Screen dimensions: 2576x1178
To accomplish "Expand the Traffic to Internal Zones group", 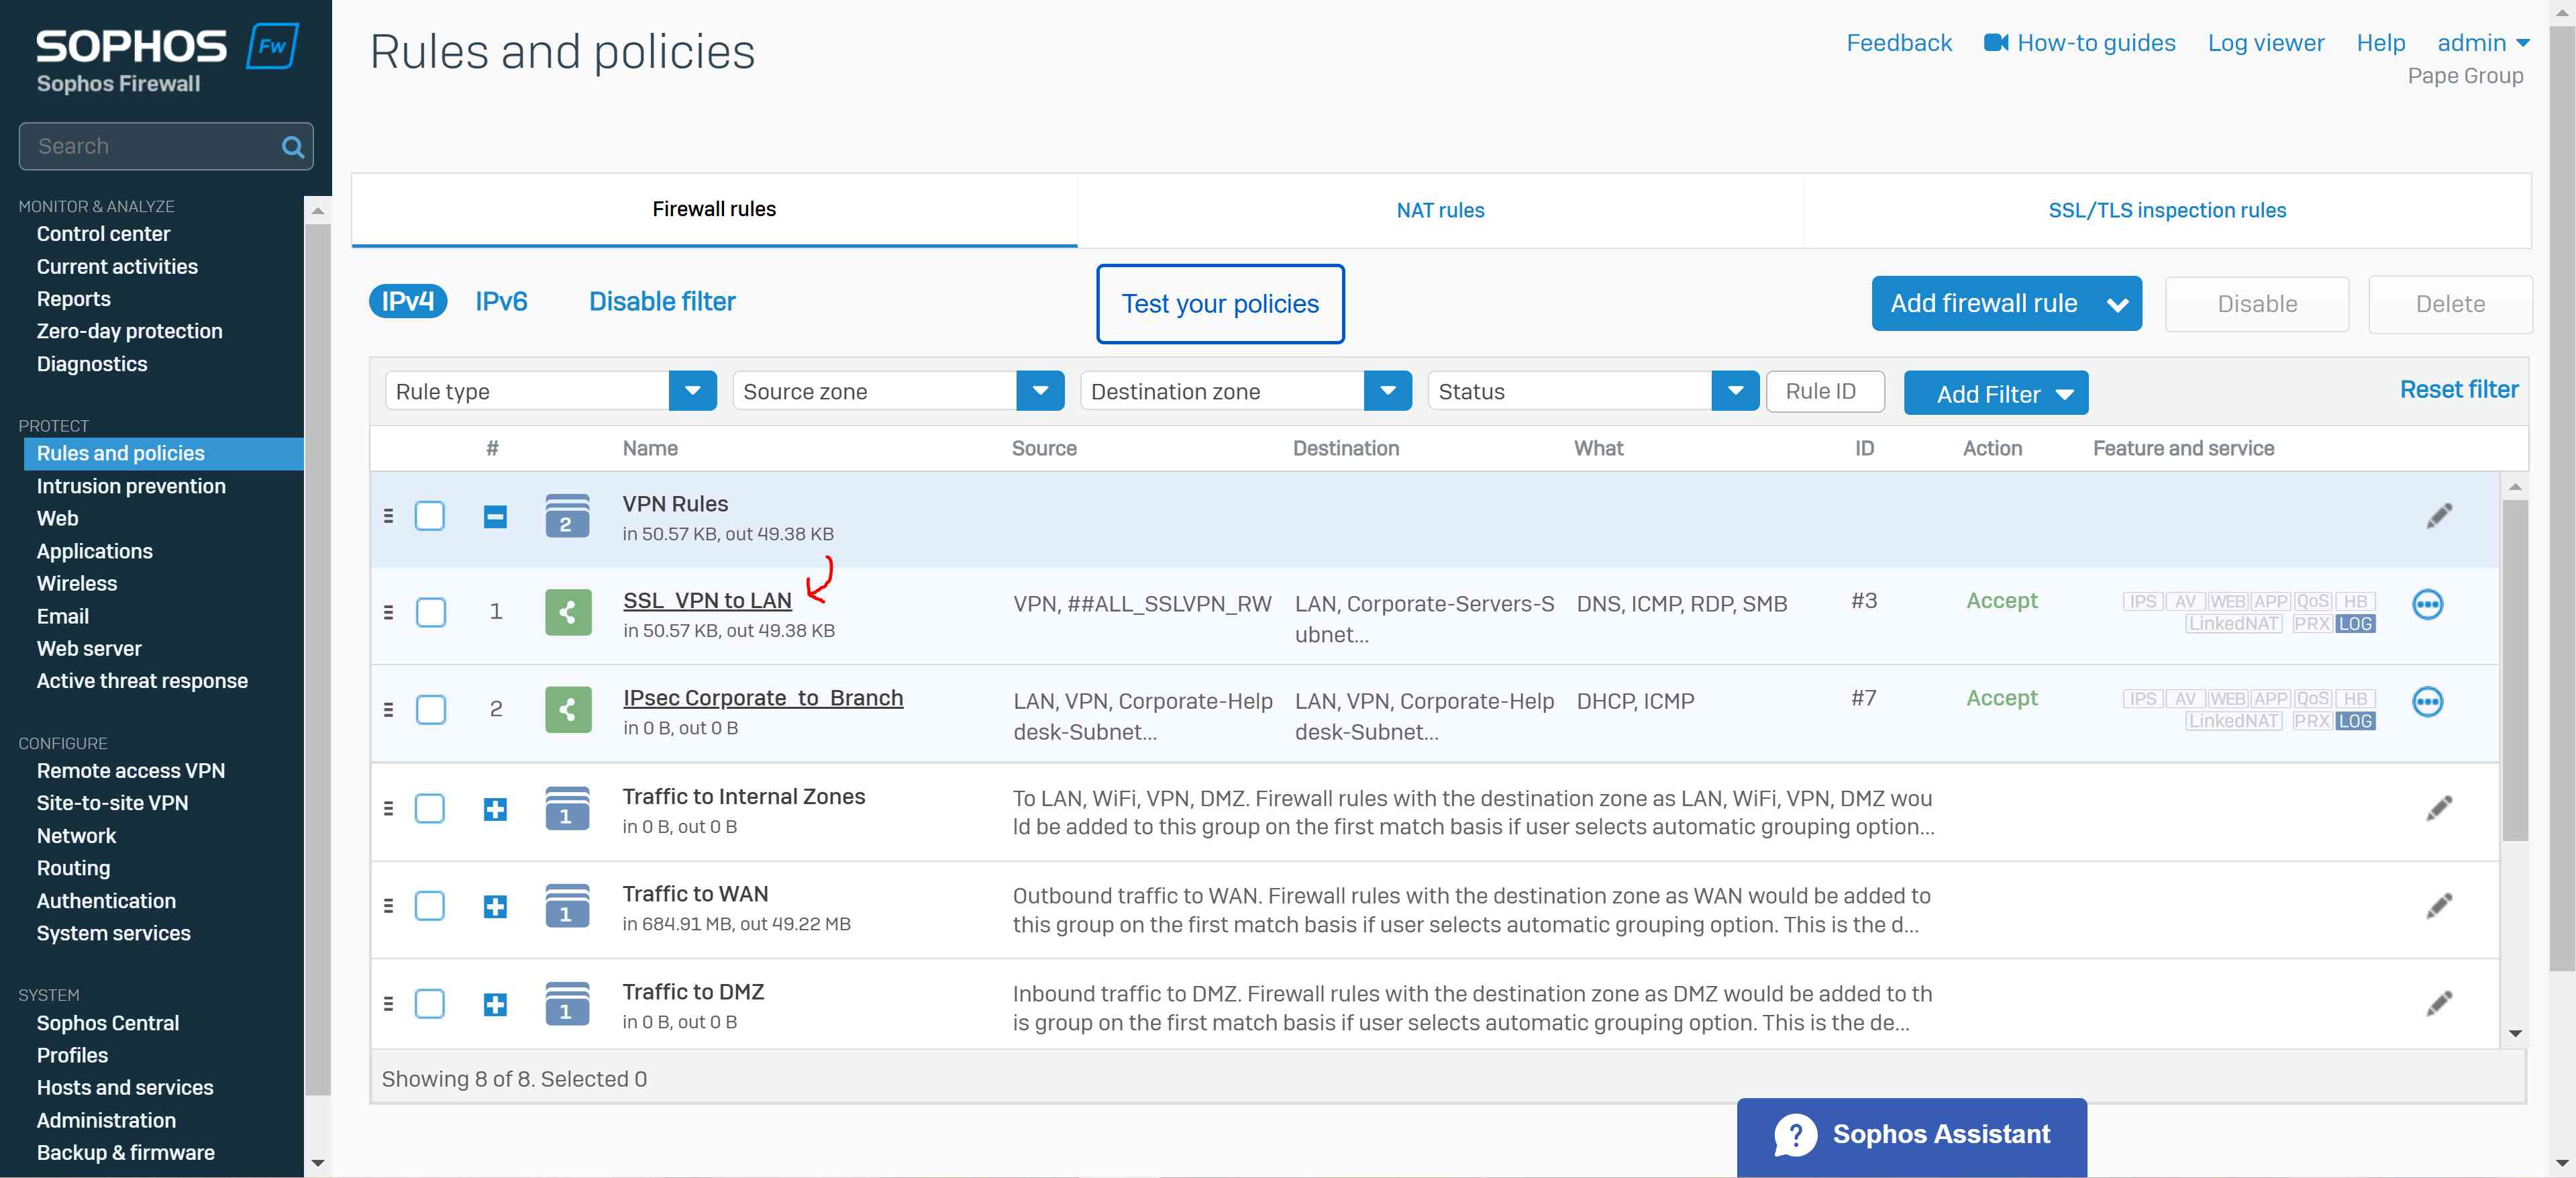I will [495, 809].
